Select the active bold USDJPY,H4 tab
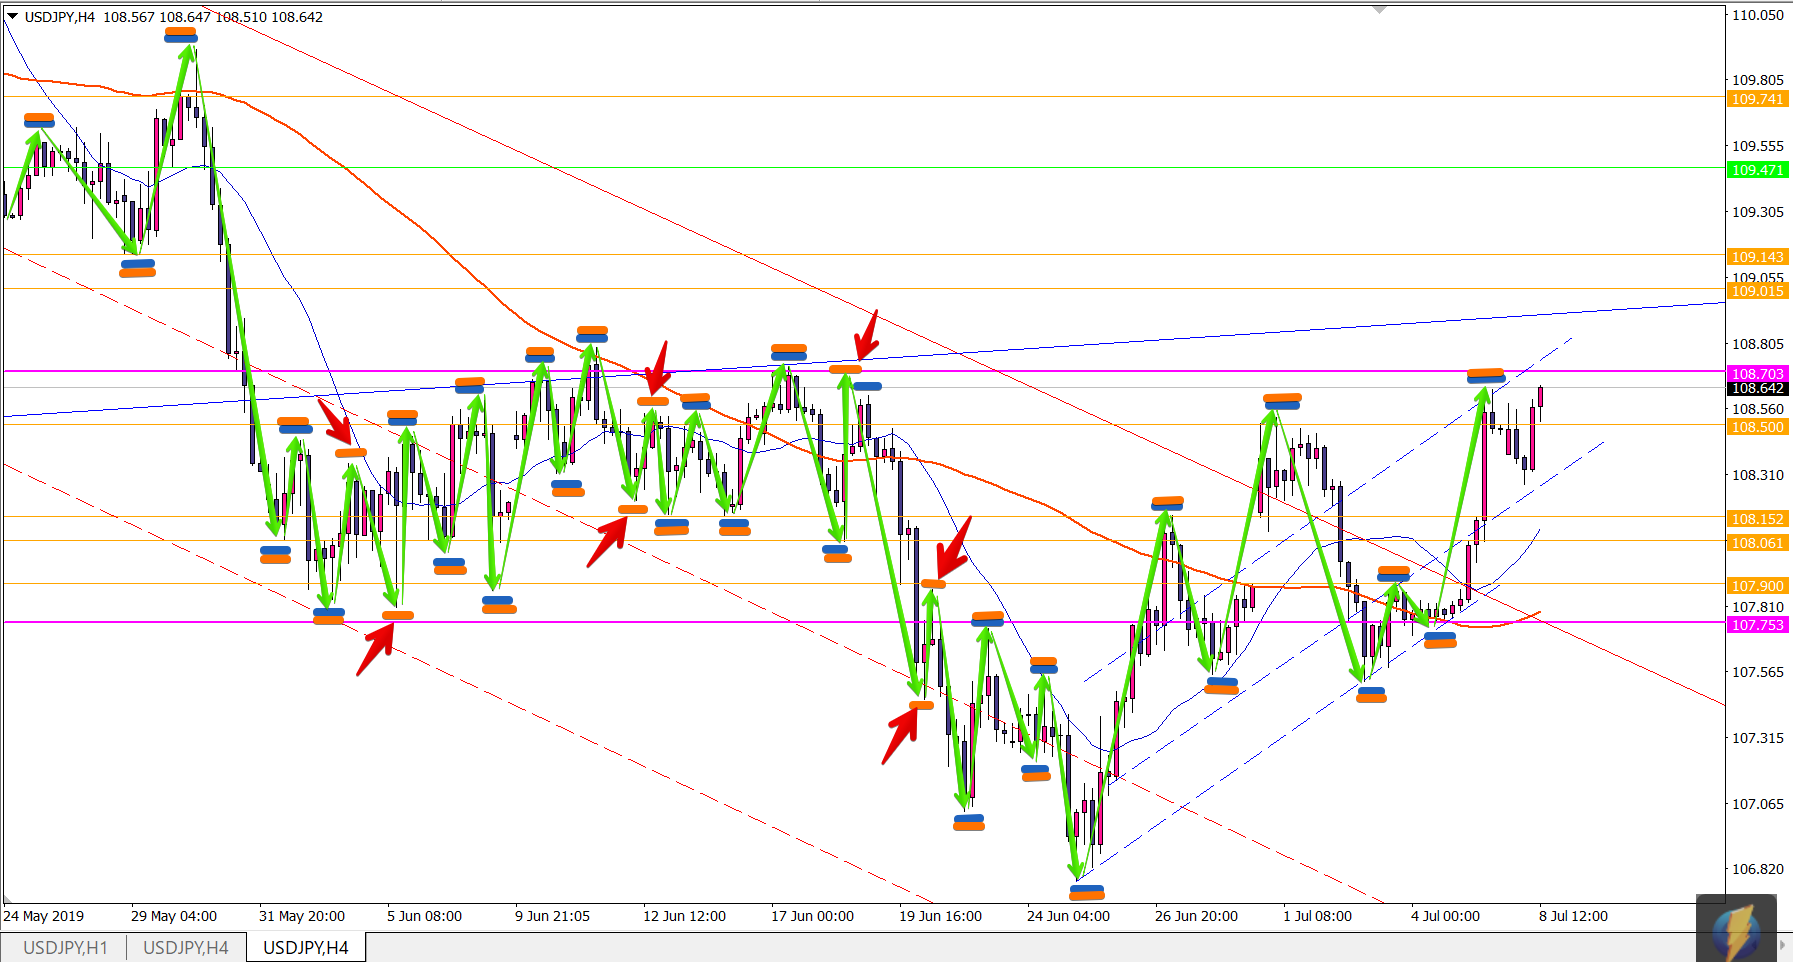Viewport: 1793px width, 962px height. coord(306,947)
